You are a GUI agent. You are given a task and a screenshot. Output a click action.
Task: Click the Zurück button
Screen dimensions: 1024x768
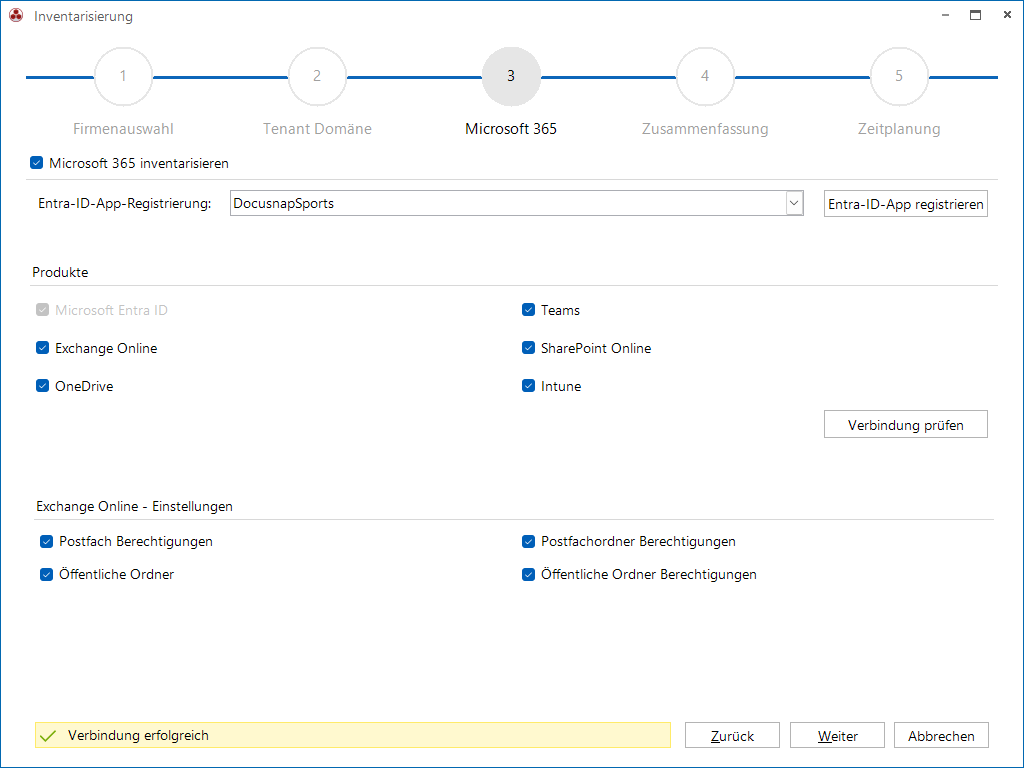click(x=732, y=735)
